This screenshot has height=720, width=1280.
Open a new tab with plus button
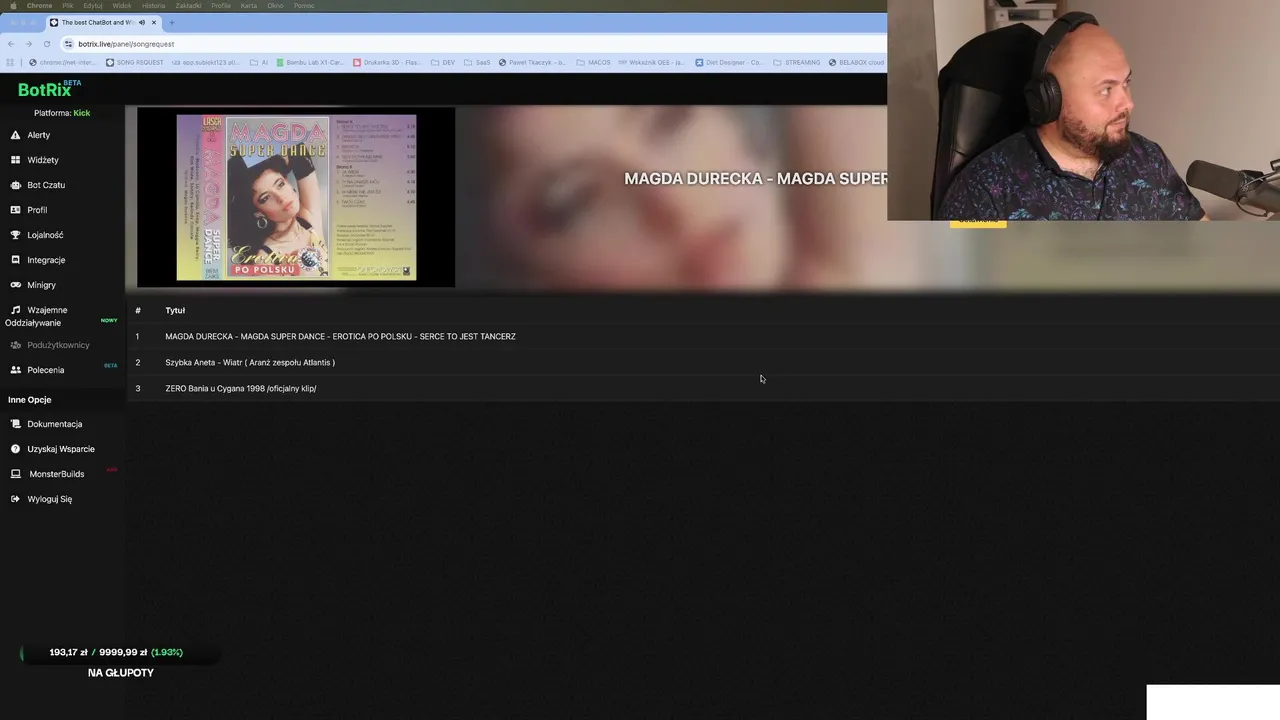coord(172,22)
